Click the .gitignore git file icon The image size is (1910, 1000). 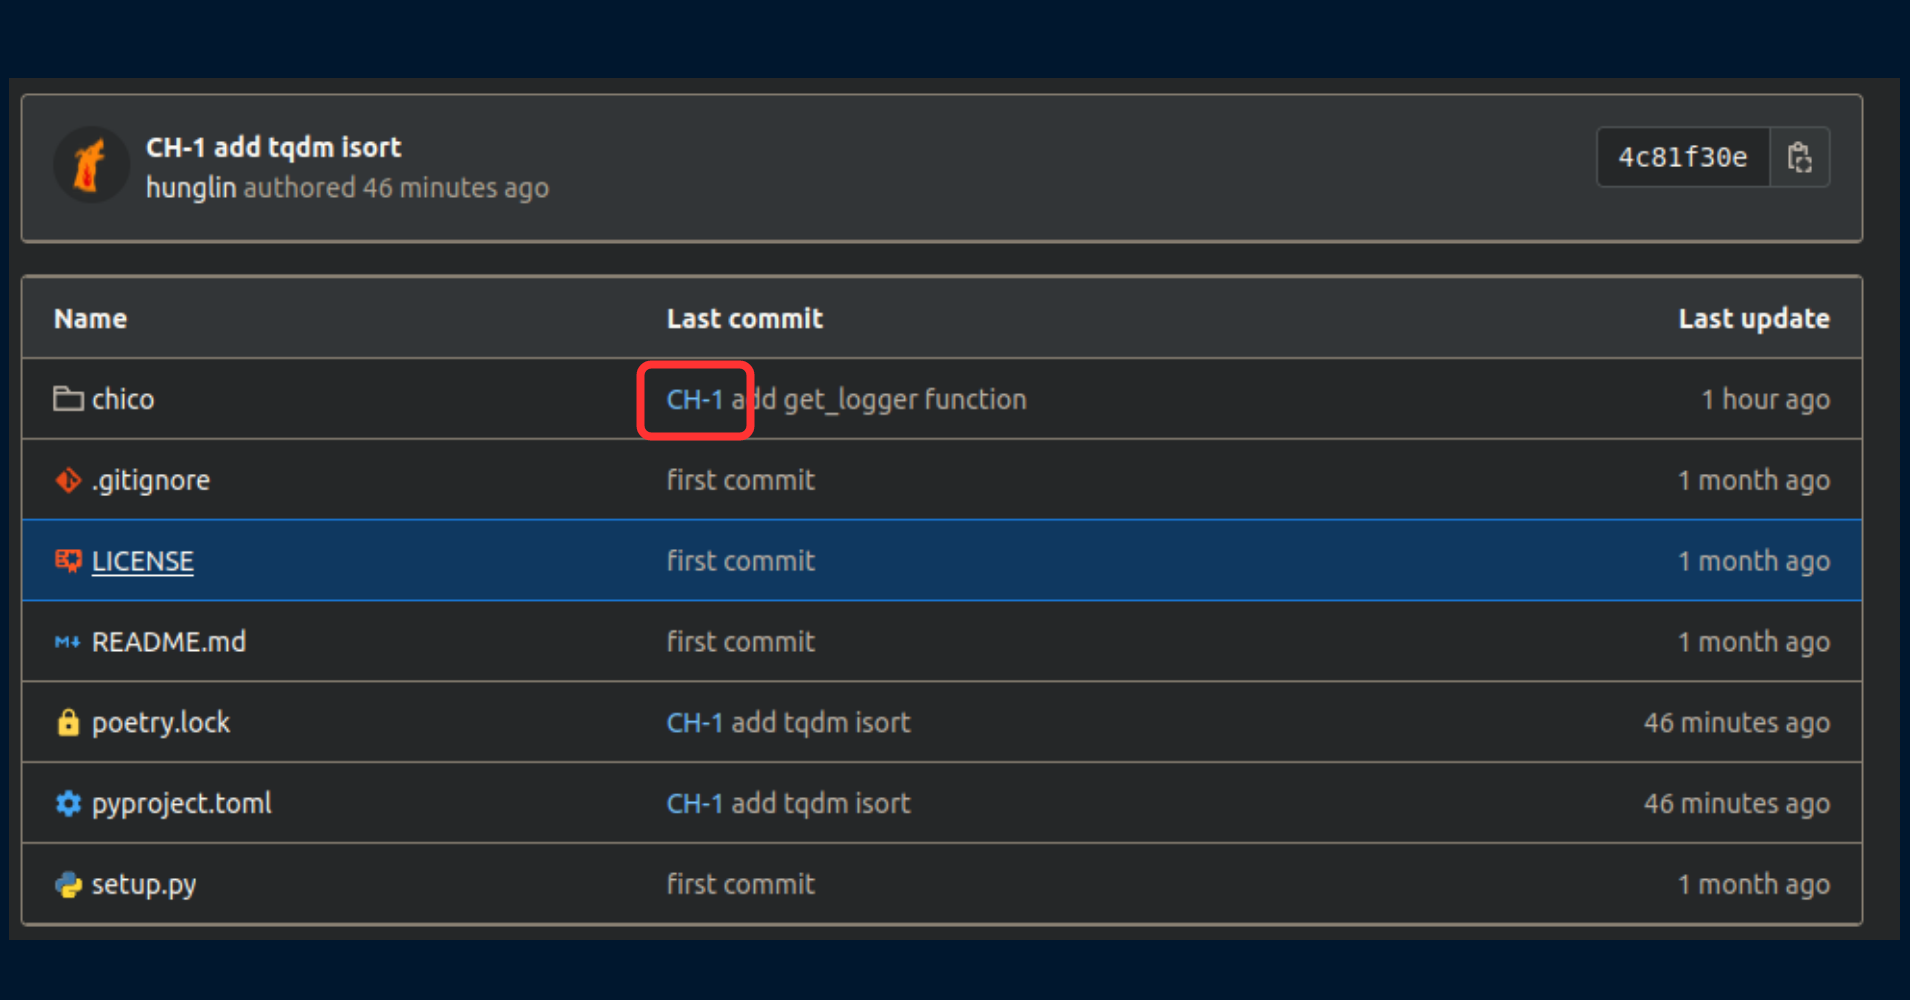coord(68,480)
